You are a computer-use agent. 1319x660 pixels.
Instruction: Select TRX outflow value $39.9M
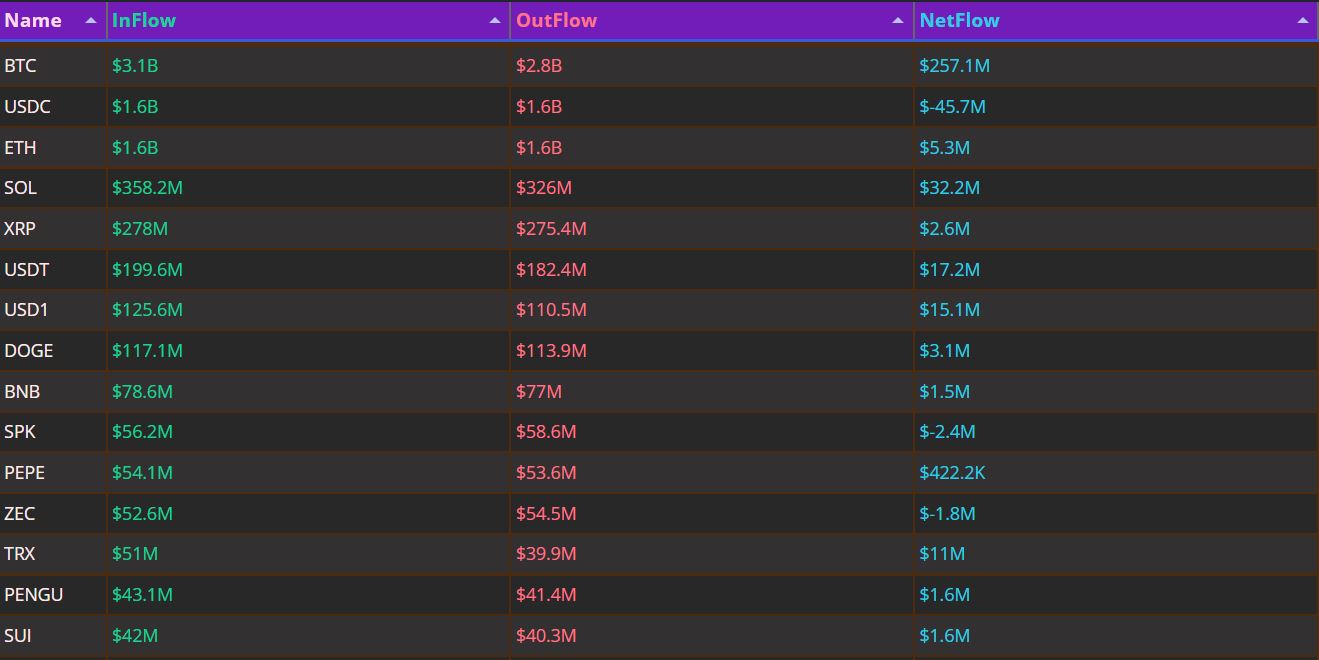click(546, 554)
